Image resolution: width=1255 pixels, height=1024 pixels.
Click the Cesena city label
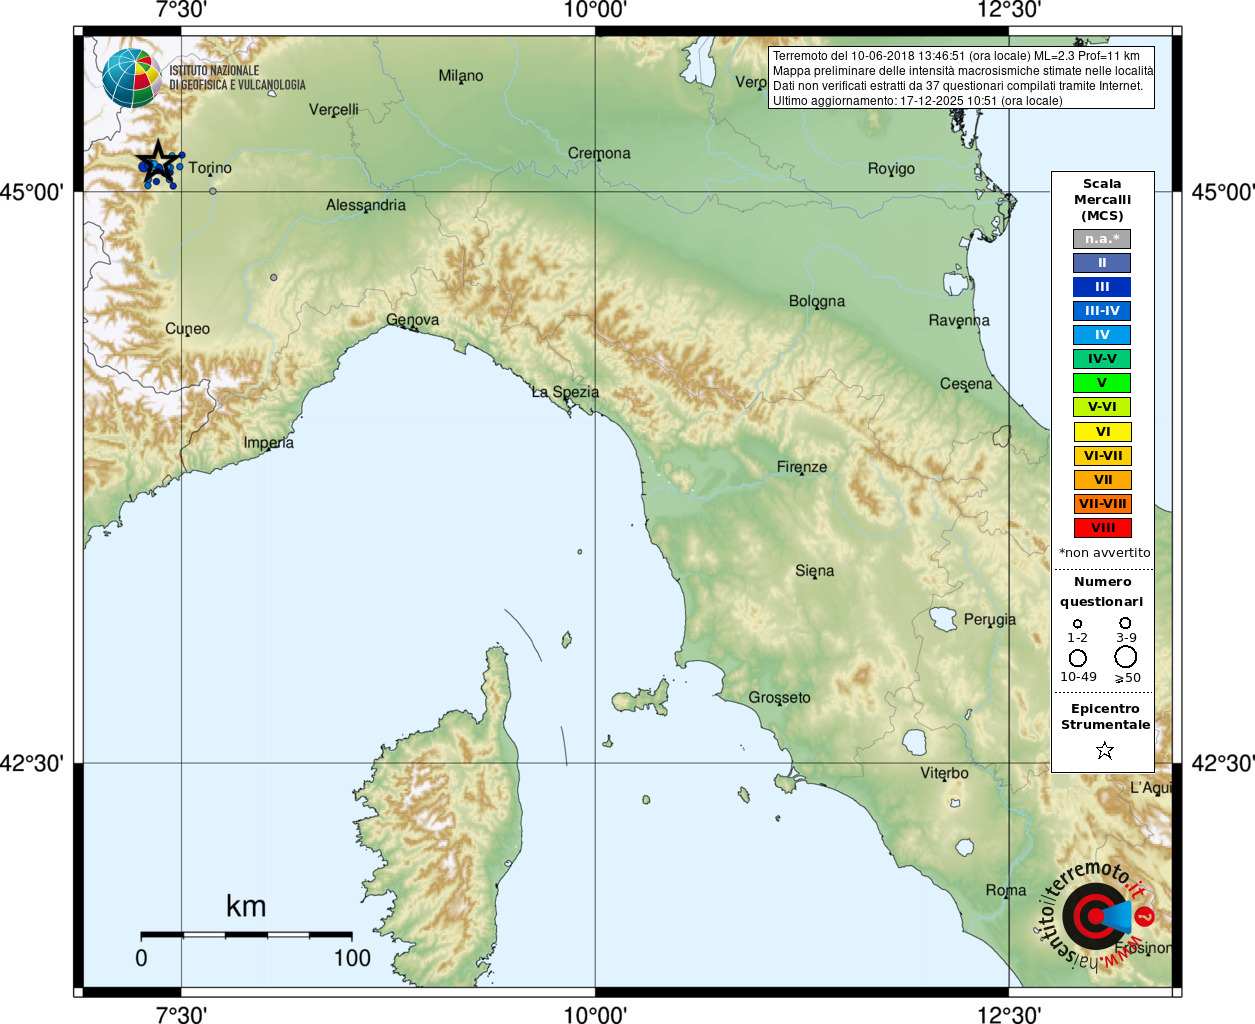pyautogui.click(x=966, y=384)
